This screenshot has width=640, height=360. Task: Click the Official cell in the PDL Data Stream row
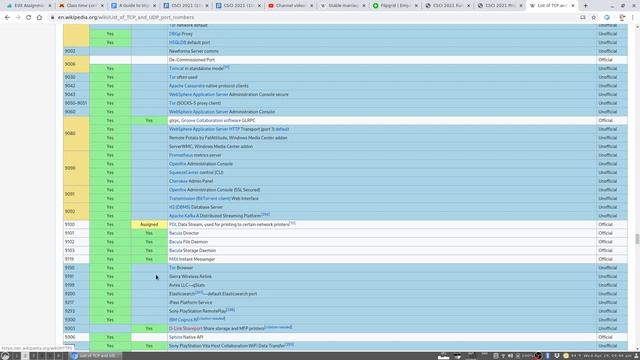611,224
